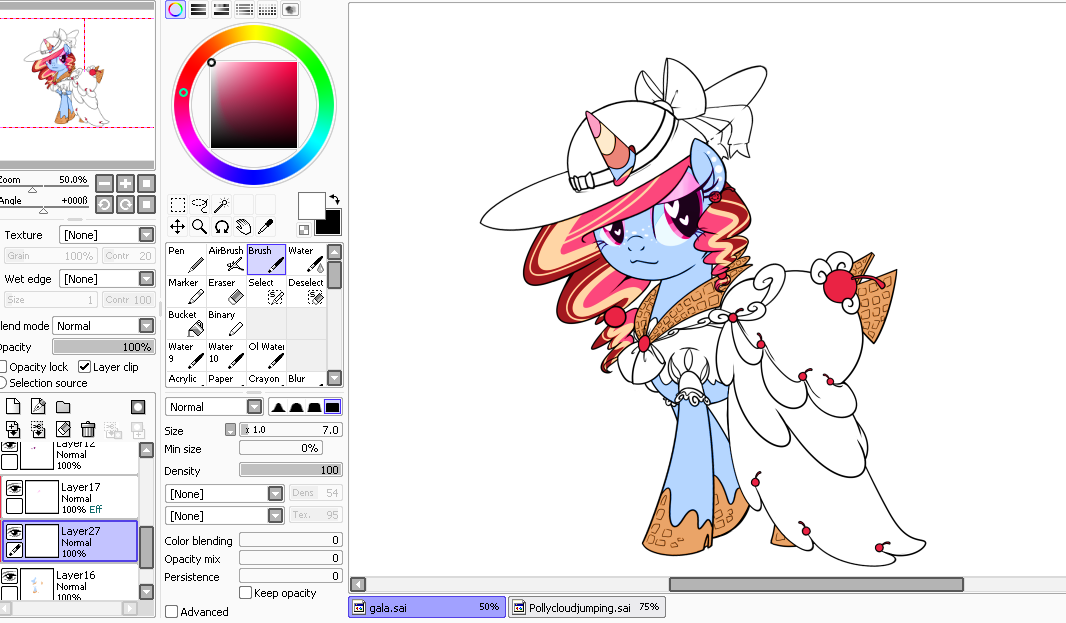Delete the selected layer with trash icon

pyautogui.click(x=88, y=429)
